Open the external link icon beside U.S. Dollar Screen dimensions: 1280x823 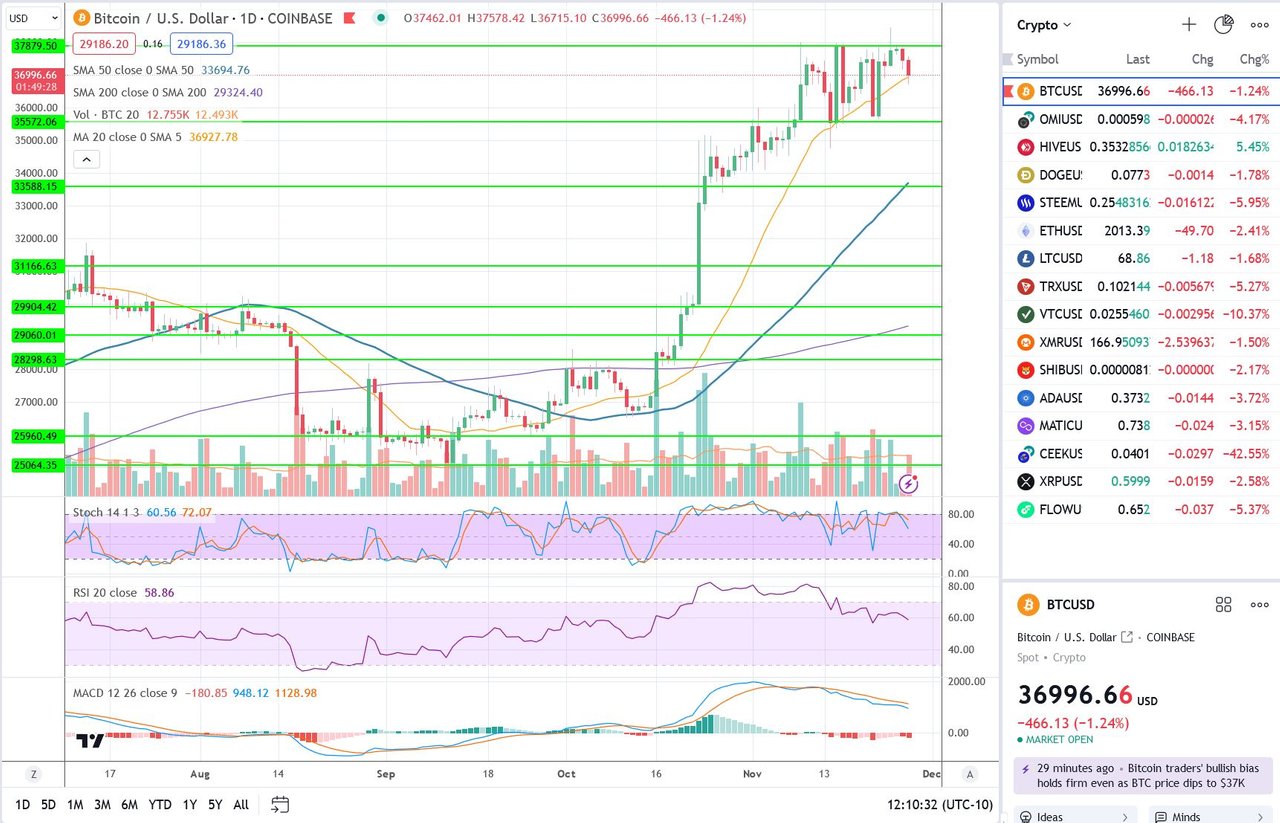tap(1127, 637)
